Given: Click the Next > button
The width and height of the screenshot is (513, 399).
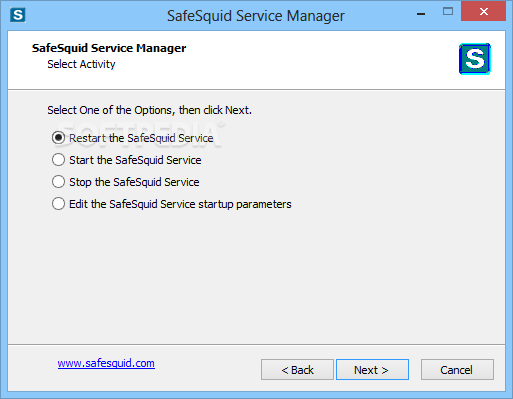Looking at the screenshot, I should (372, 370).
